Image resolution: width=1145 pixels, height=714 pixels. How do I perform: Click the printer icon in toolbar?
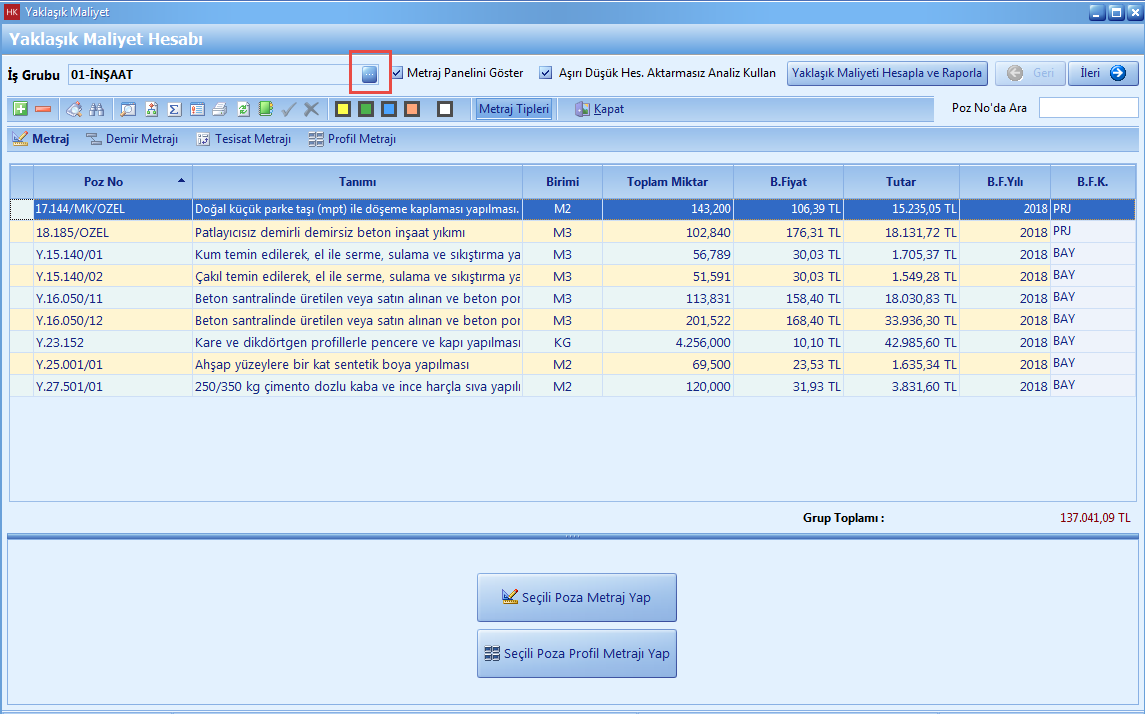pyautogui.click(x=219, y=109)
